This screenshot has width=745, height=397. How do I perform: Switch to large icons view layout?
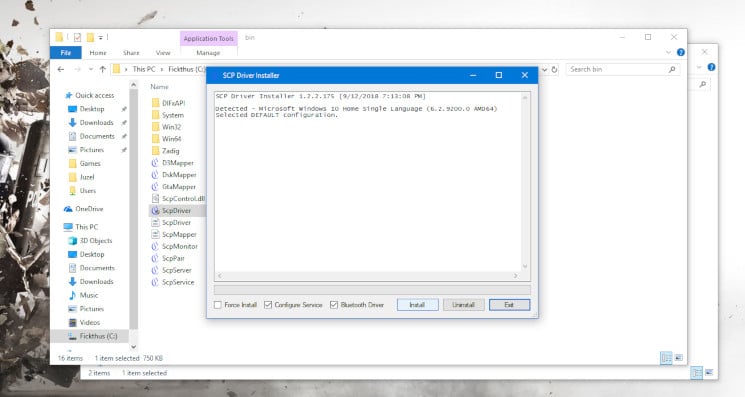(678, 358)
